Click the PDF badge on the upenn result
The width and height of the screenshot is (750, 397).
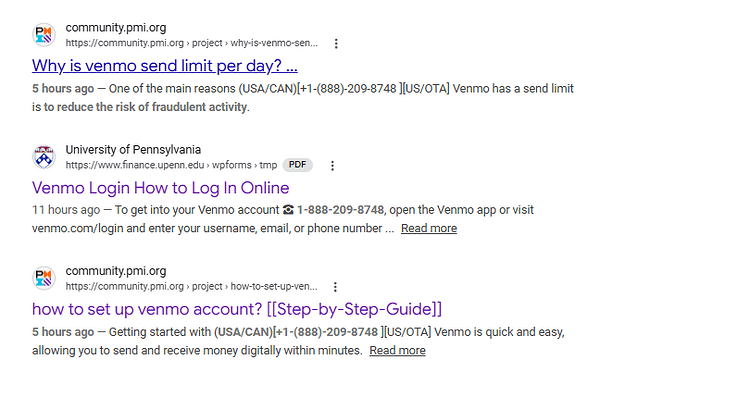(x=298, y=165)
